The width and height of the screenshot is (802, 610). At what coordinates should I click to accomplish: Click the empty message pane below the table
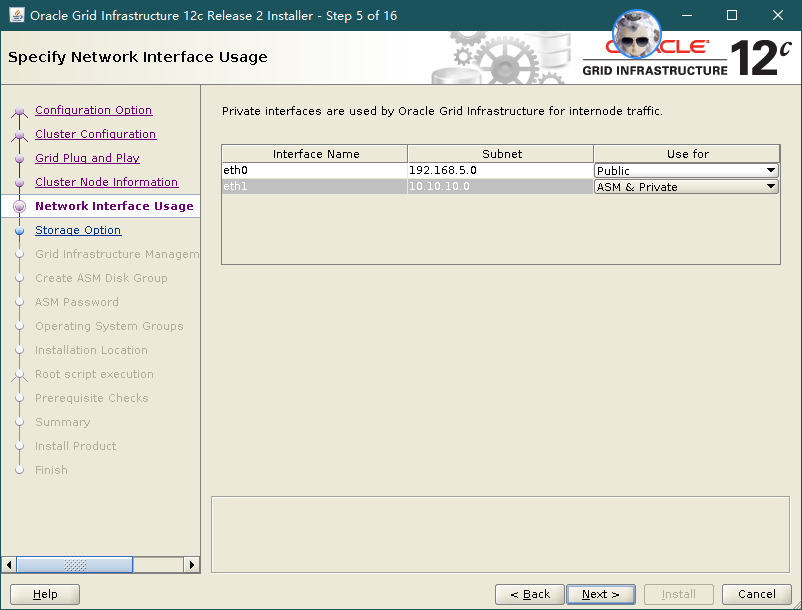(x=500, y=534)
